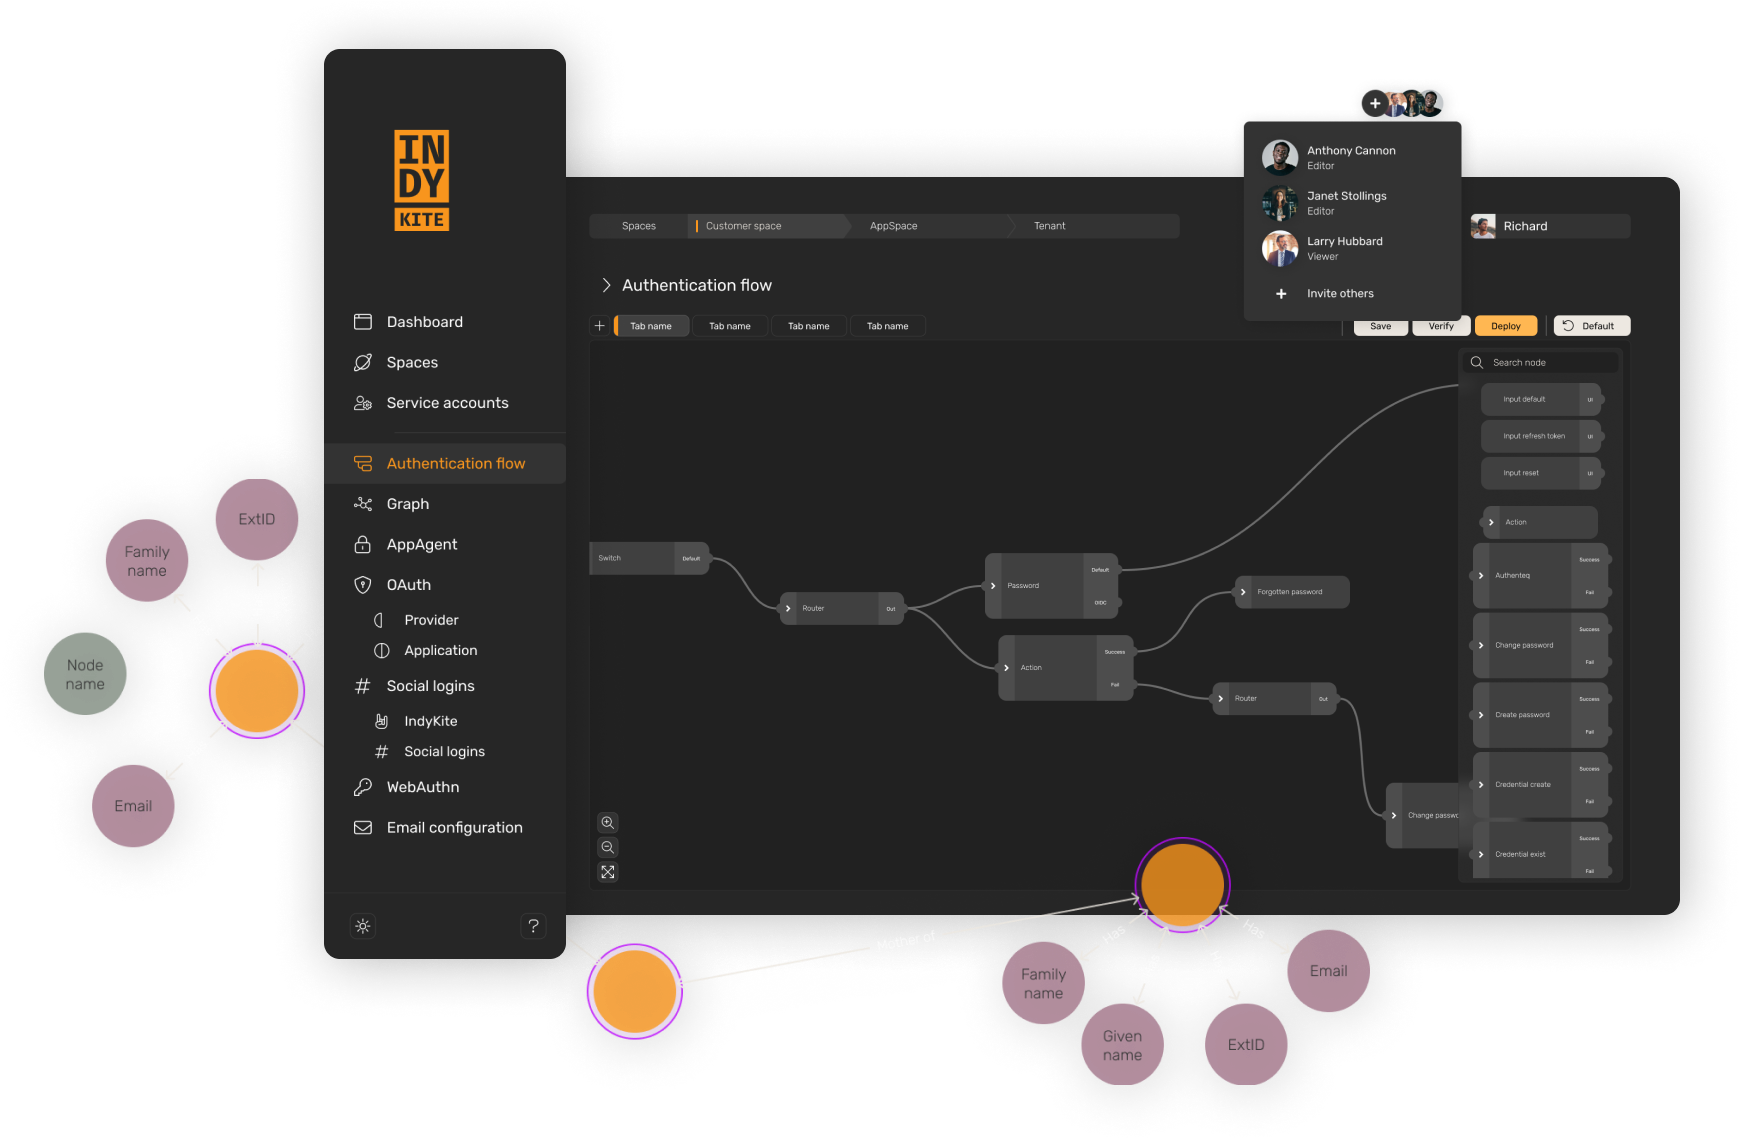Select the OAuth shield icon
The width and height of the screenshot is (1739, 1138).
pyautogui.click(x=363, y=585)
